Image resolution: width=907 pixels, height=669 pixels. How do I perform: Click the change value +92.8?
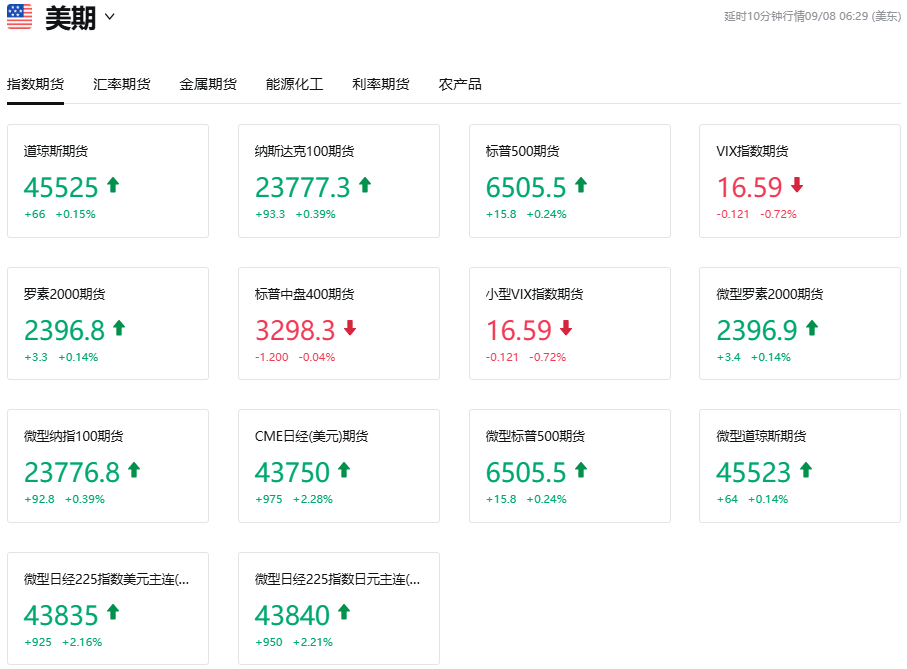tap(39, 500)
